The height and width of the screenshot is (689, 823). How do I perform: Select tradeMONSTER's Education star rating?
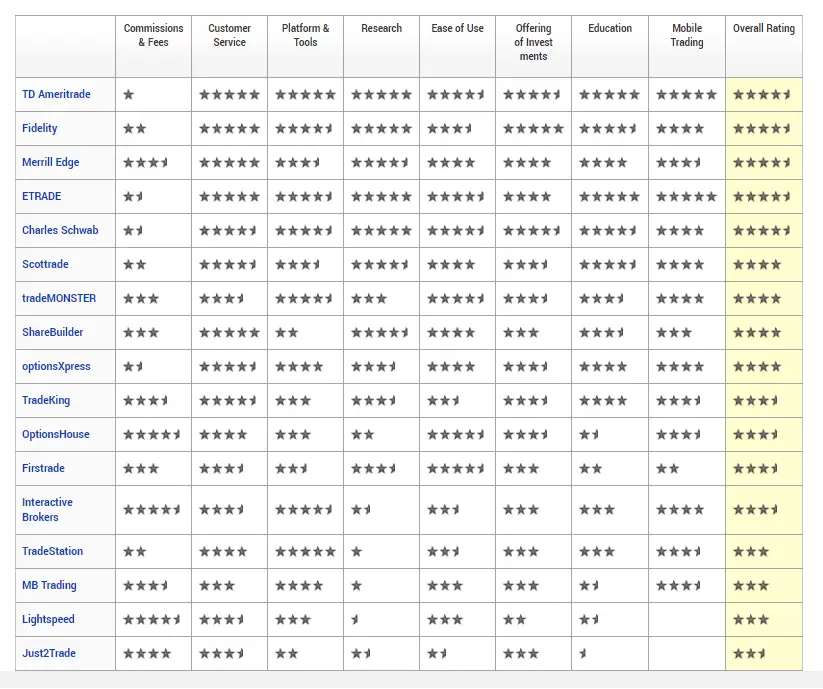[610, 298]
